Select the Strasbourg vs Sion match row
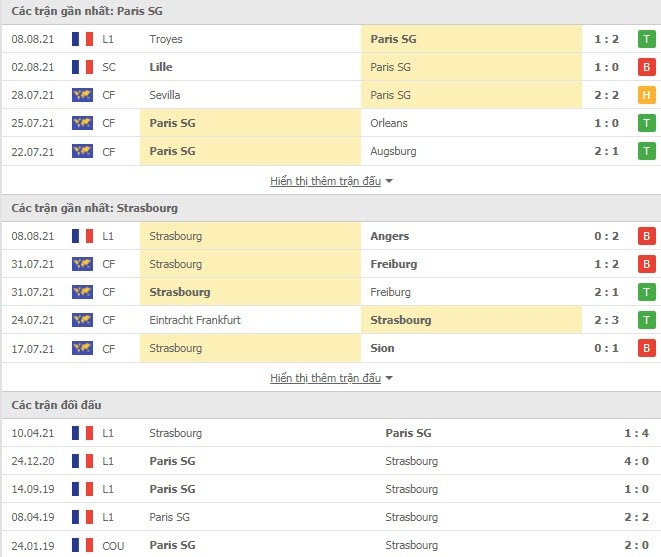Viewport: 661px width, 557px height. (x=330, y=348)
